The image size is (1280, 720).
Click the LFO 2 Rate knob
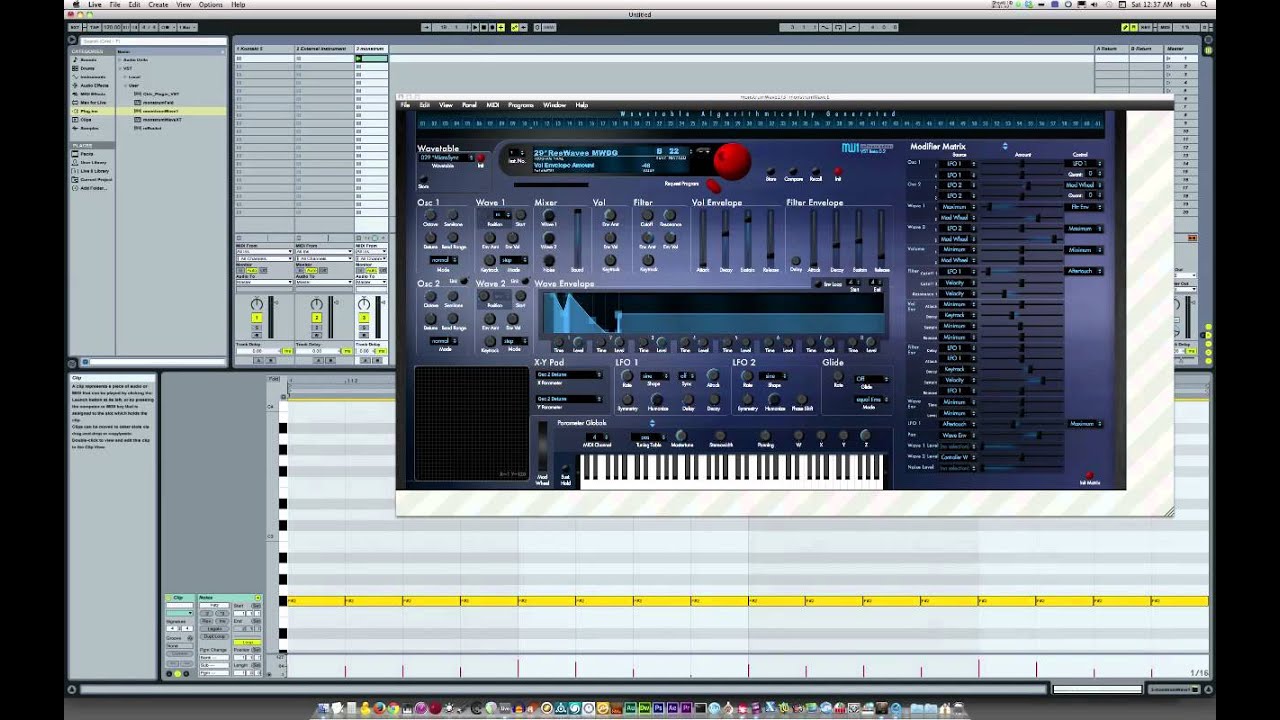pyautogui.click(x=747, y=376)
